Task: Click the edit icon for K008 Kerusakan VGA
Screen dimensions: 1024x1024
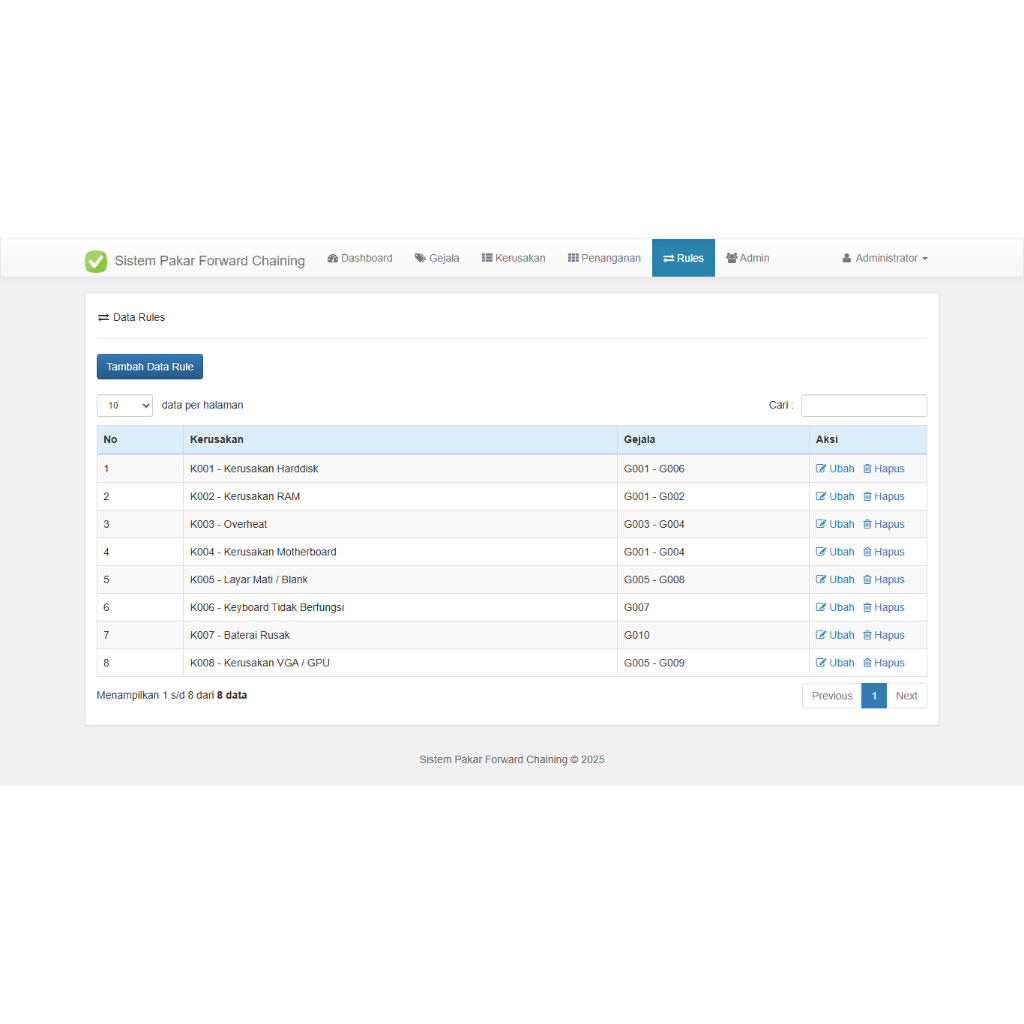Action: [x=821, y=662]
